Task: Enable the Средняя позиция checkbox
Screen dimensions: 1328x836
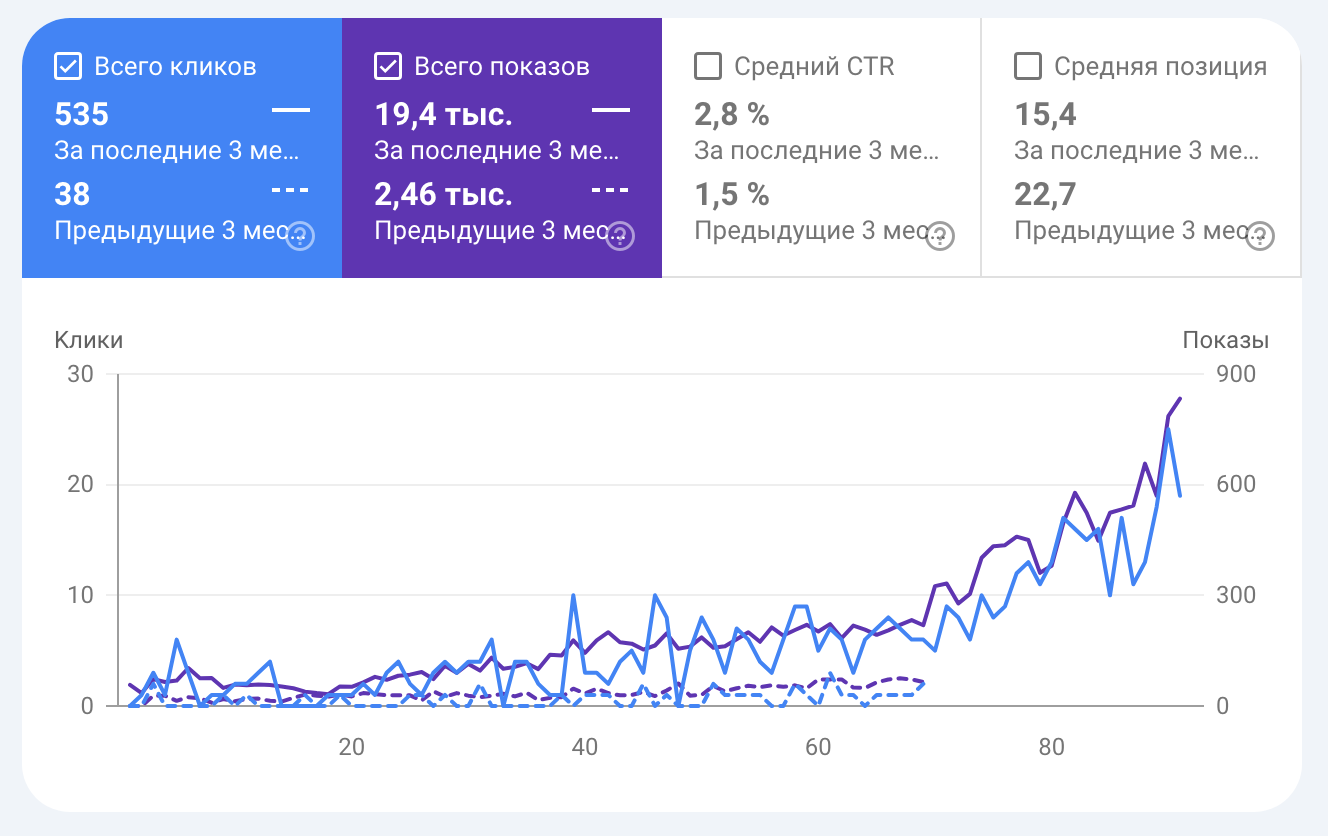Action: 1028,67
